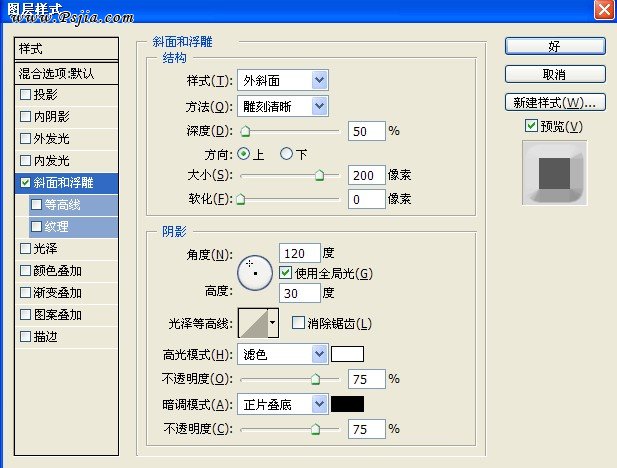Click shadow 不透明度(C) opacity slider handle
Screen dimensions: 617x468
click(316, 429)
